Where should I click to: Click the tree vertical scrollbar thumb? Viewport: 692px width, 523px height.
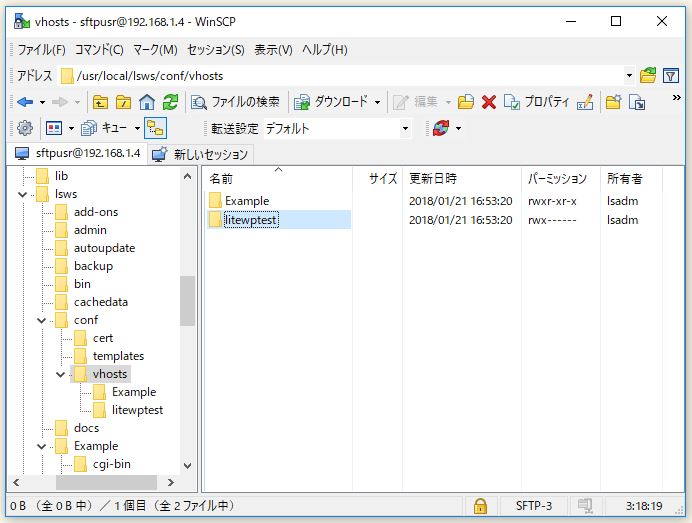[x=188, y=301]
